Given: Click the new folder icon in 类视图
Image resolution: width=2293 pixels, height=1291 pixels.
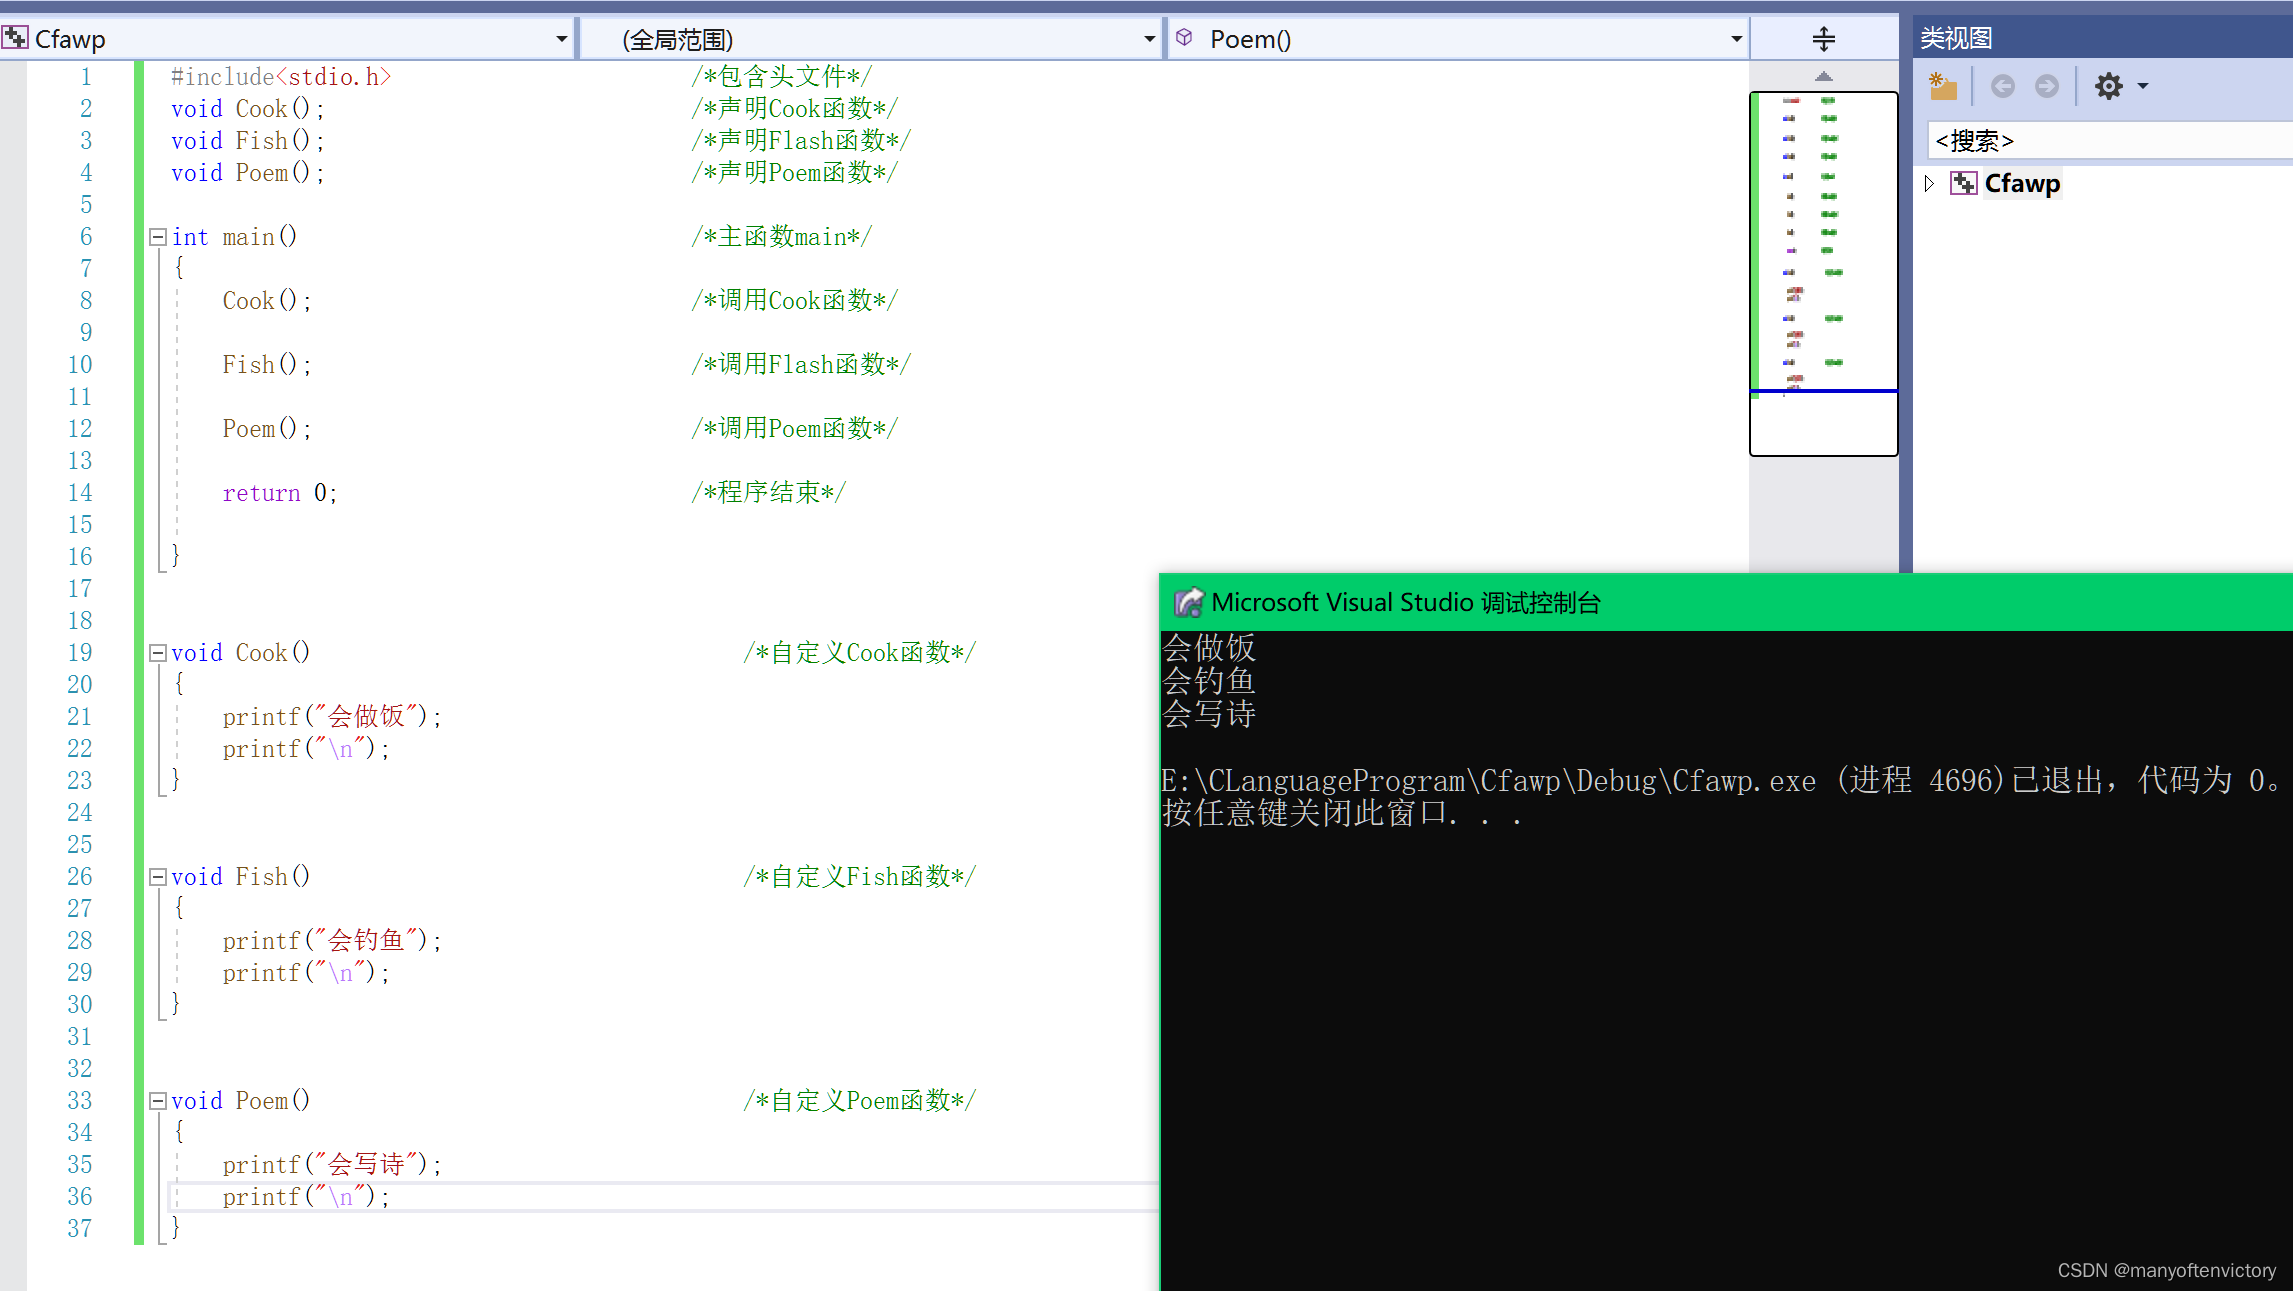Looking at the screenshot, I should [1943, 87].
